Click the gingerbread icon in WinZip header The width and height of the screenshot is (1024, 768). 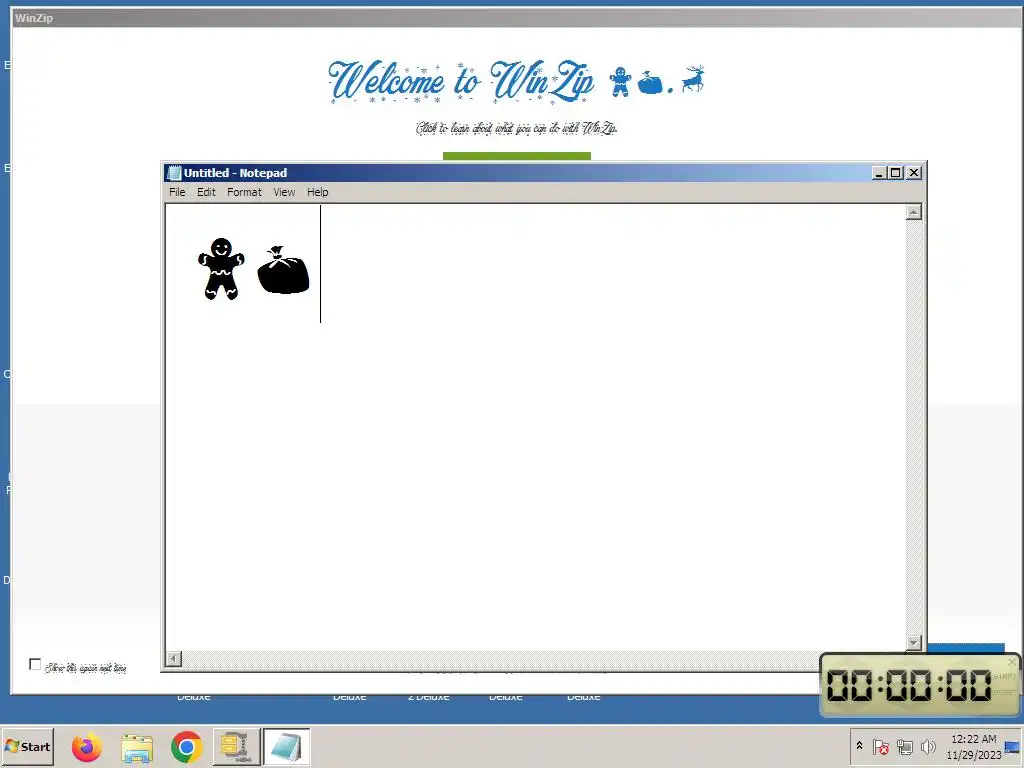[x=620, y=82]
